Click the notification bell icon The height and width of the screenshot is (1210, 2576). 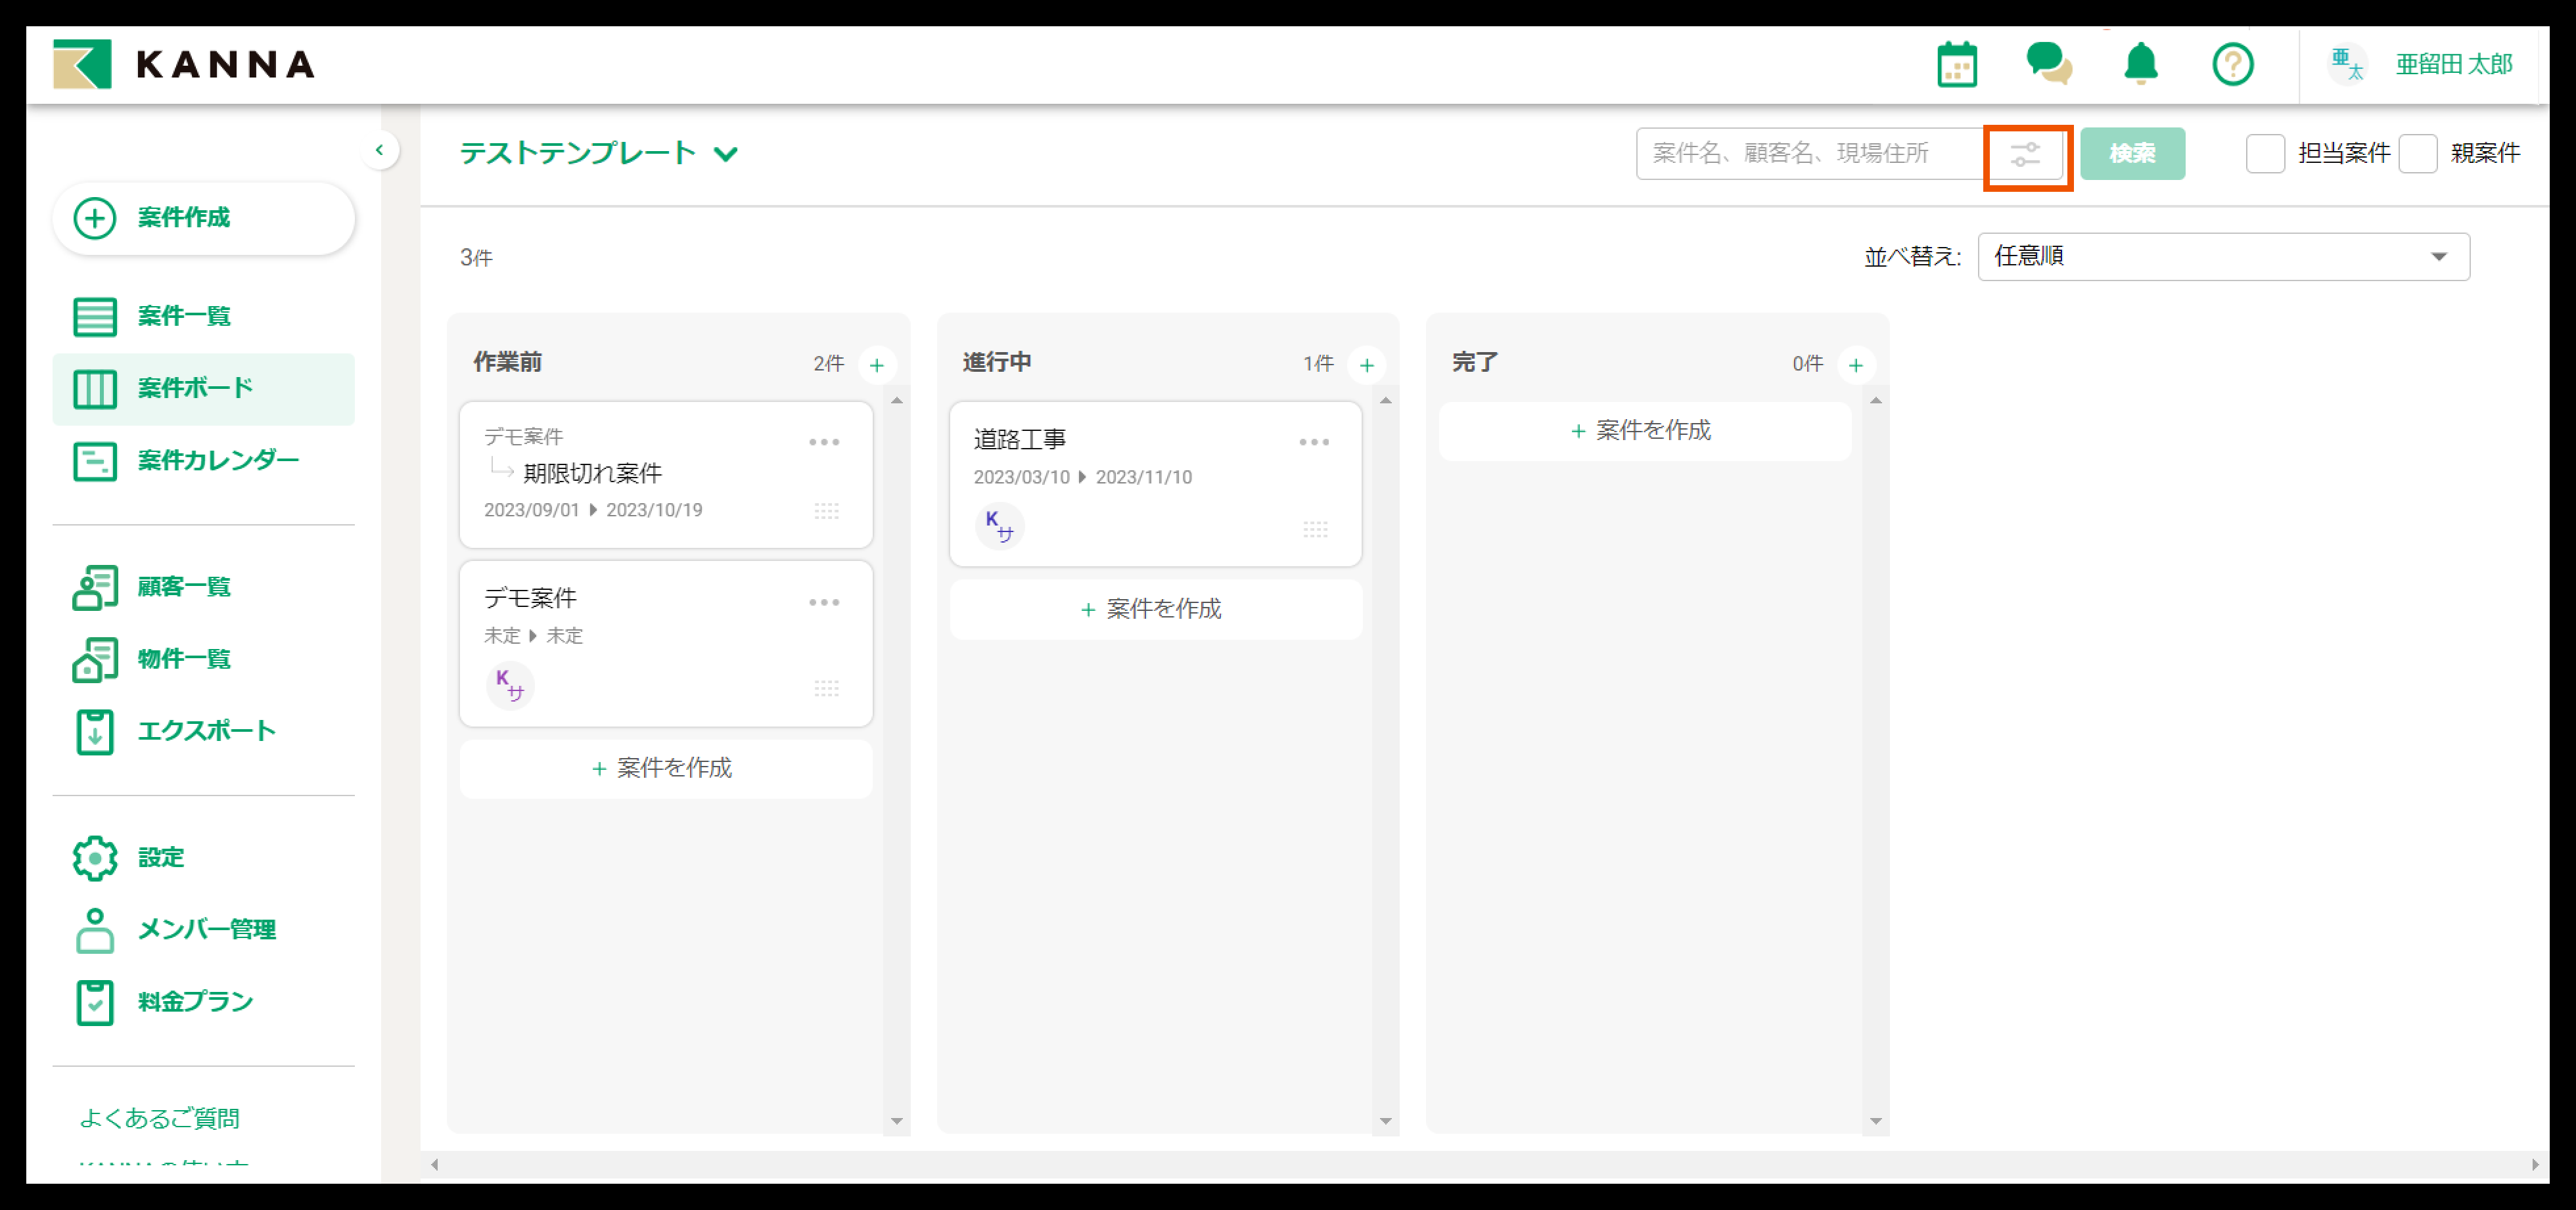click(x=2140, y=64)
